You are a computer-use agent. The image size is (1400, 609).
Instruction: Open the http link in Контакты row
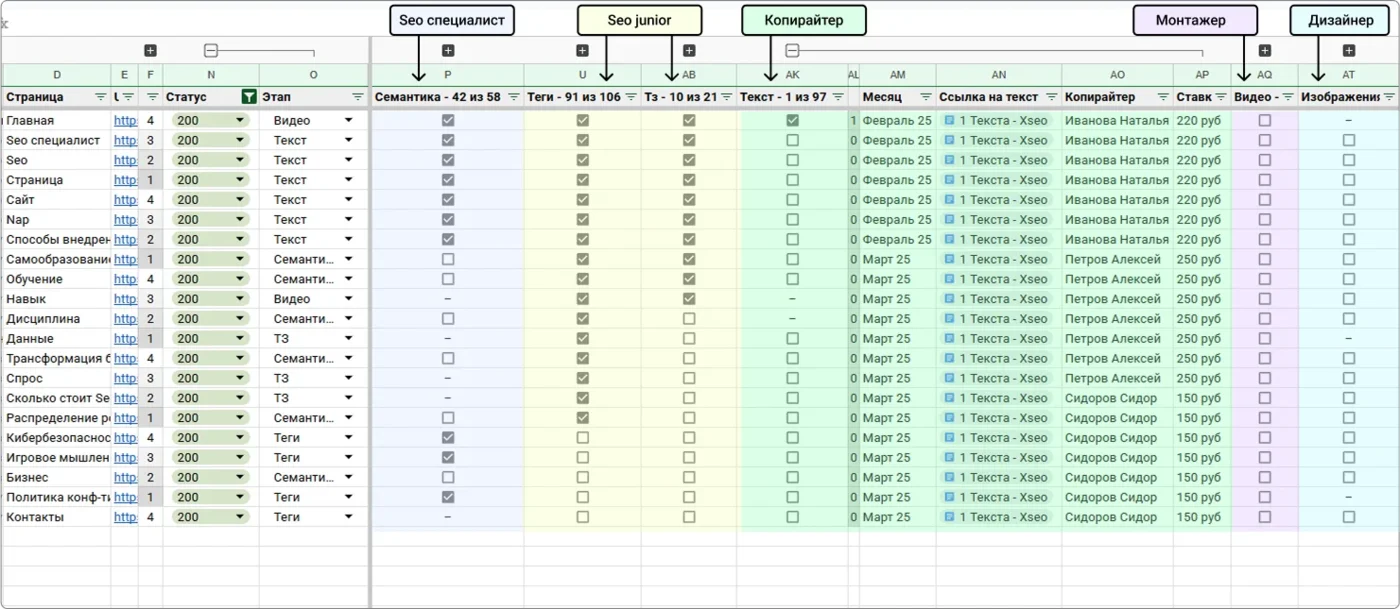[125, 517]
